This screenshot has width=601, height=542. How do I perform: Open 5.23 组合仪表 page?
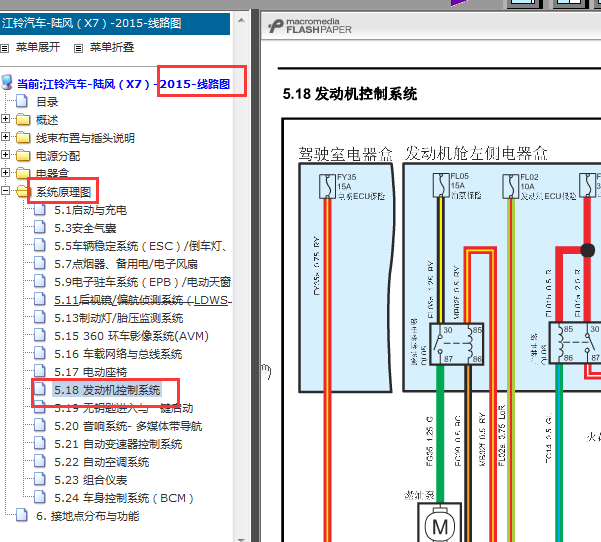click(x=90, y=480)
